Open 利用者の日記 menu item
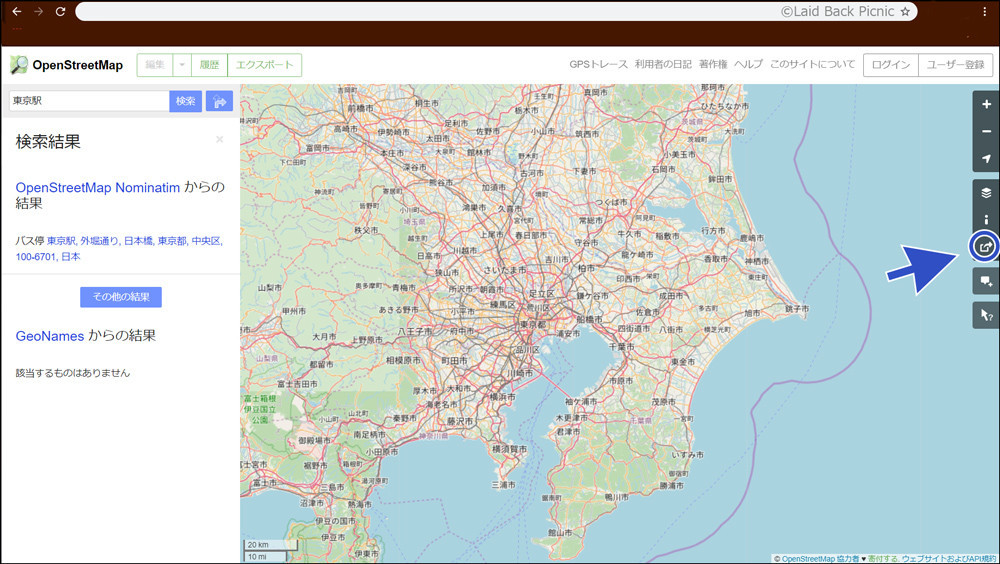Image resolution: width=1000 pixels, height=564 pixels. tap(663, 64)
